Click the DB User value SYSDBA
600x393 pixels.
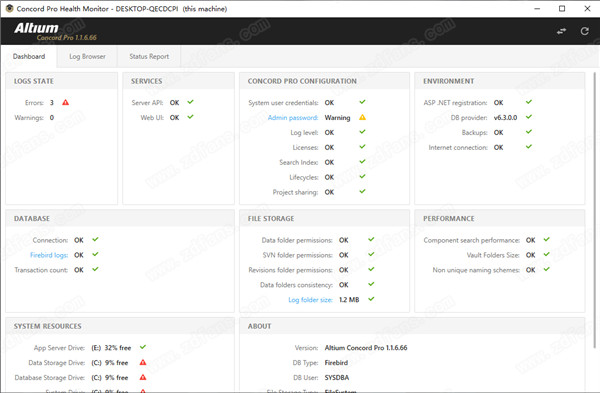point(337,378)
